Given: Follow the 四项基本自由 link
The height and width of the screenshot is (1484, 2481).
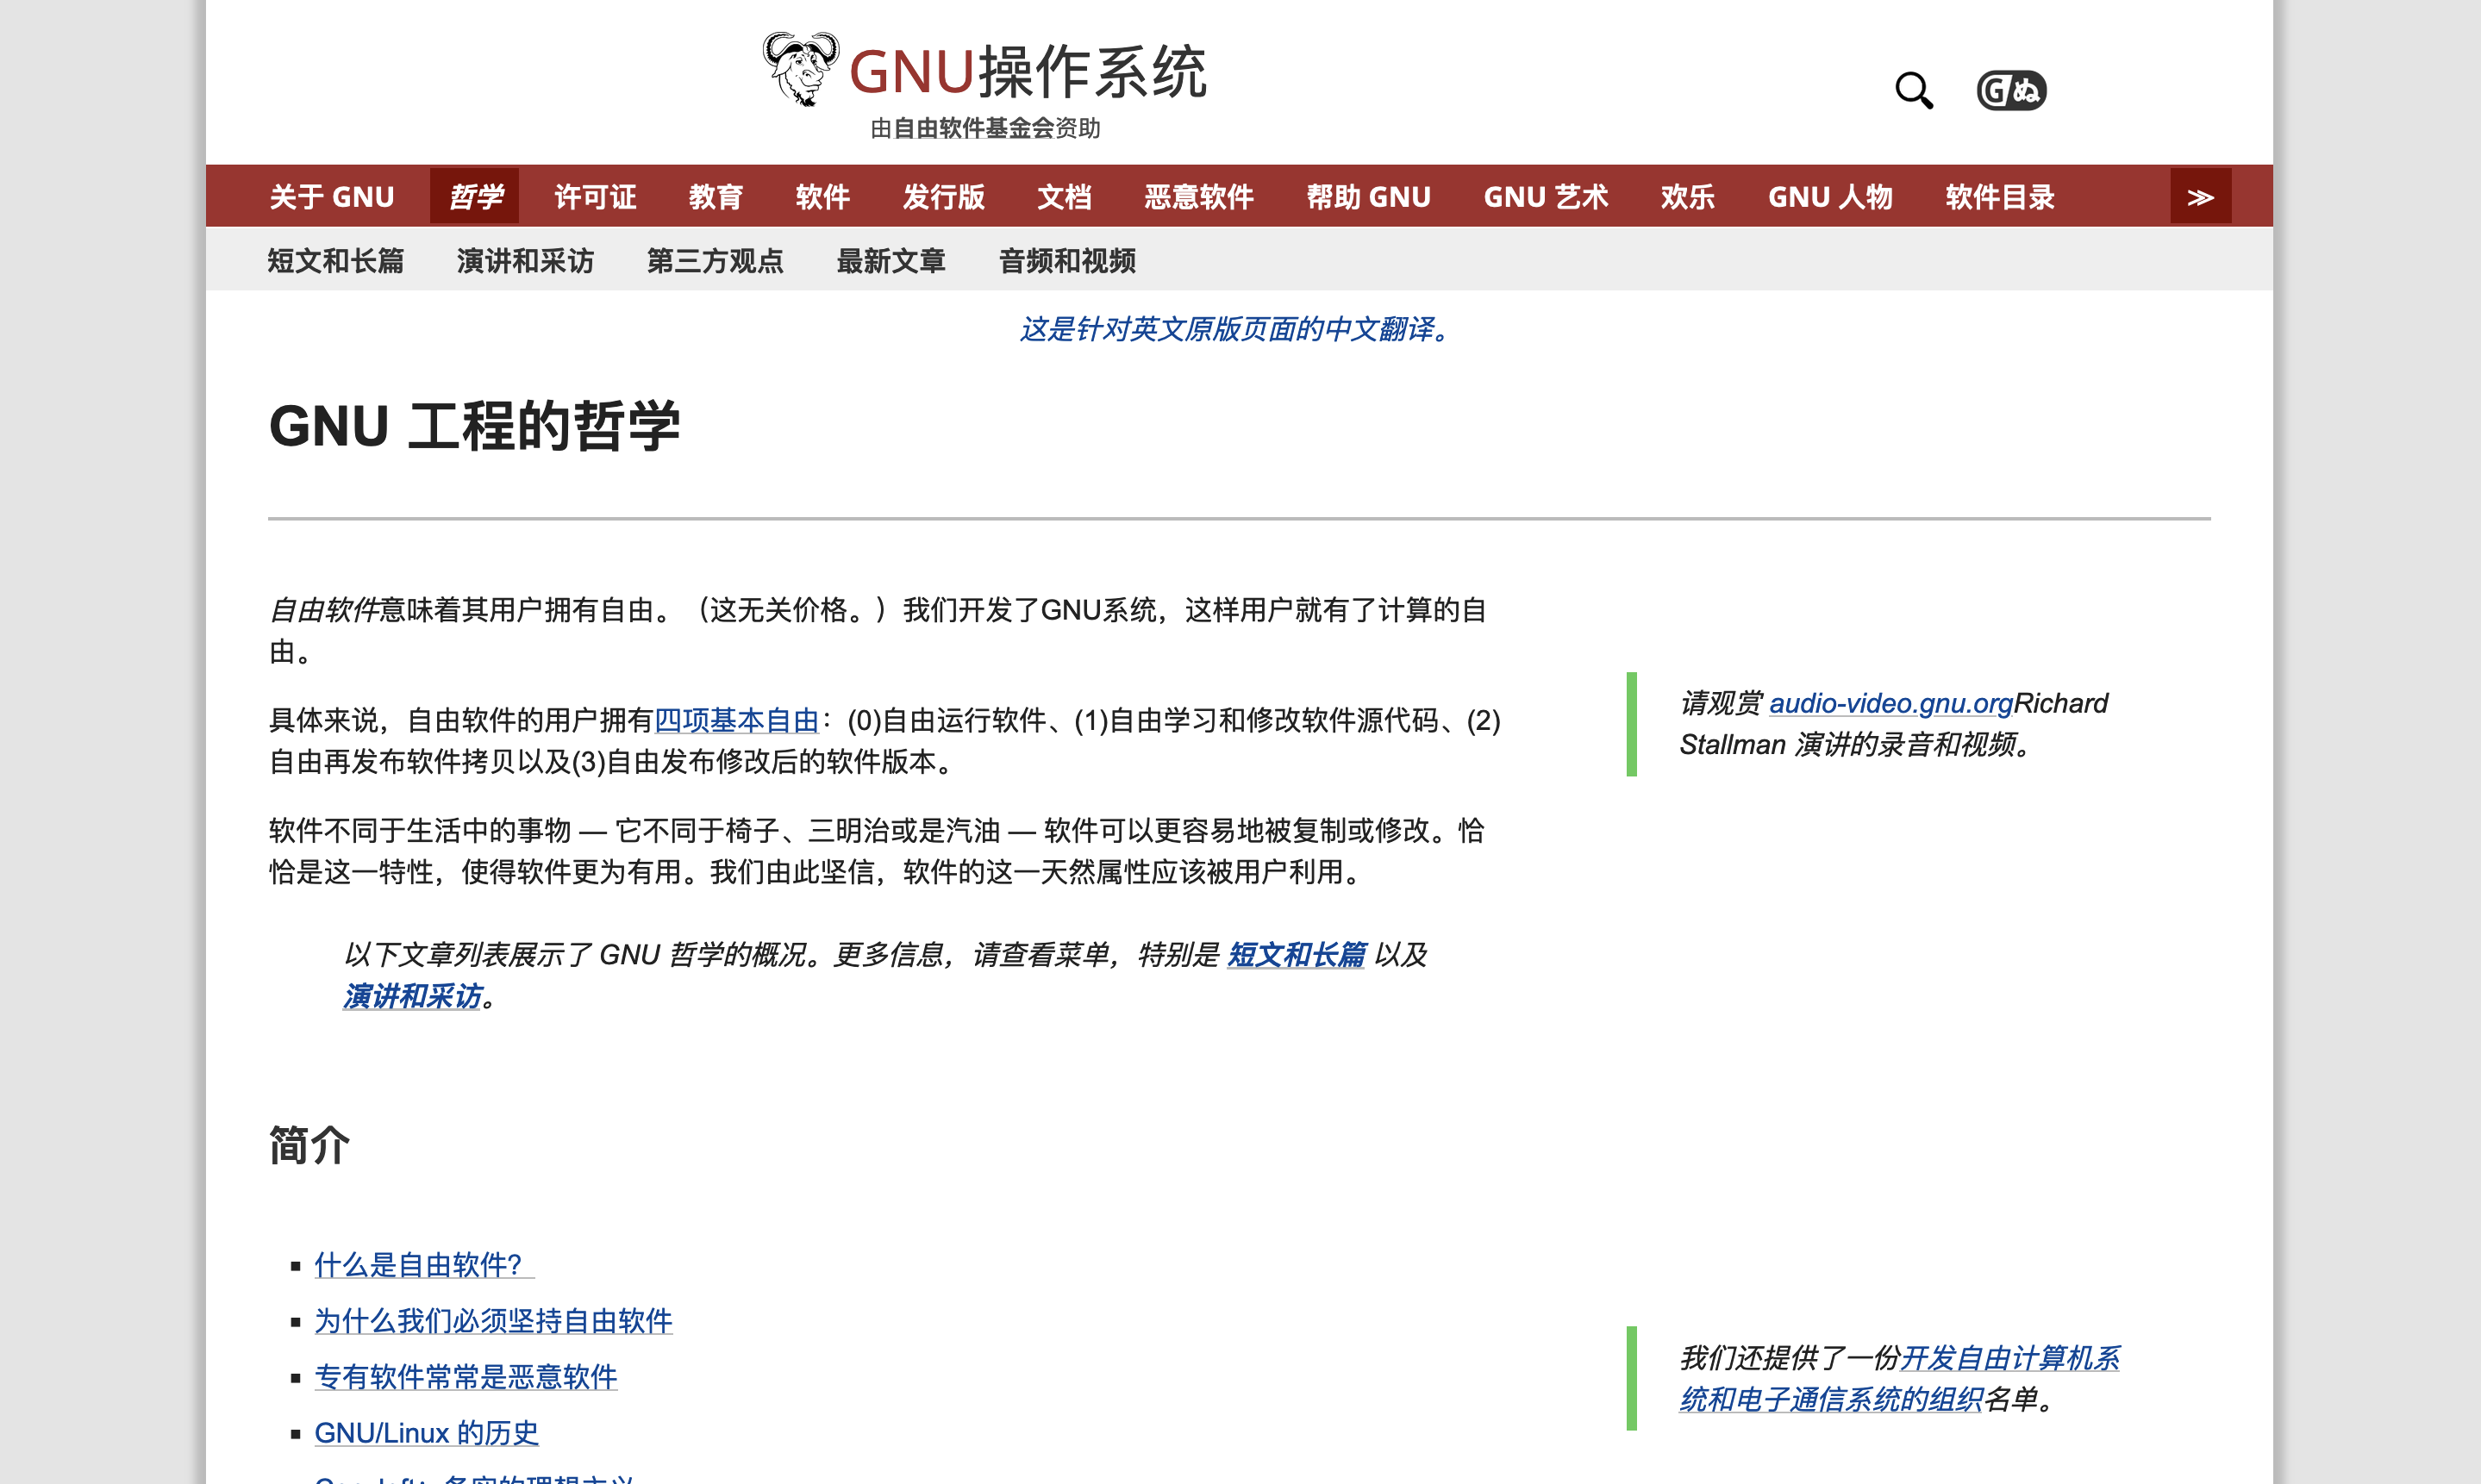Looking at the screenshot, I should click(x=737, y=720).
